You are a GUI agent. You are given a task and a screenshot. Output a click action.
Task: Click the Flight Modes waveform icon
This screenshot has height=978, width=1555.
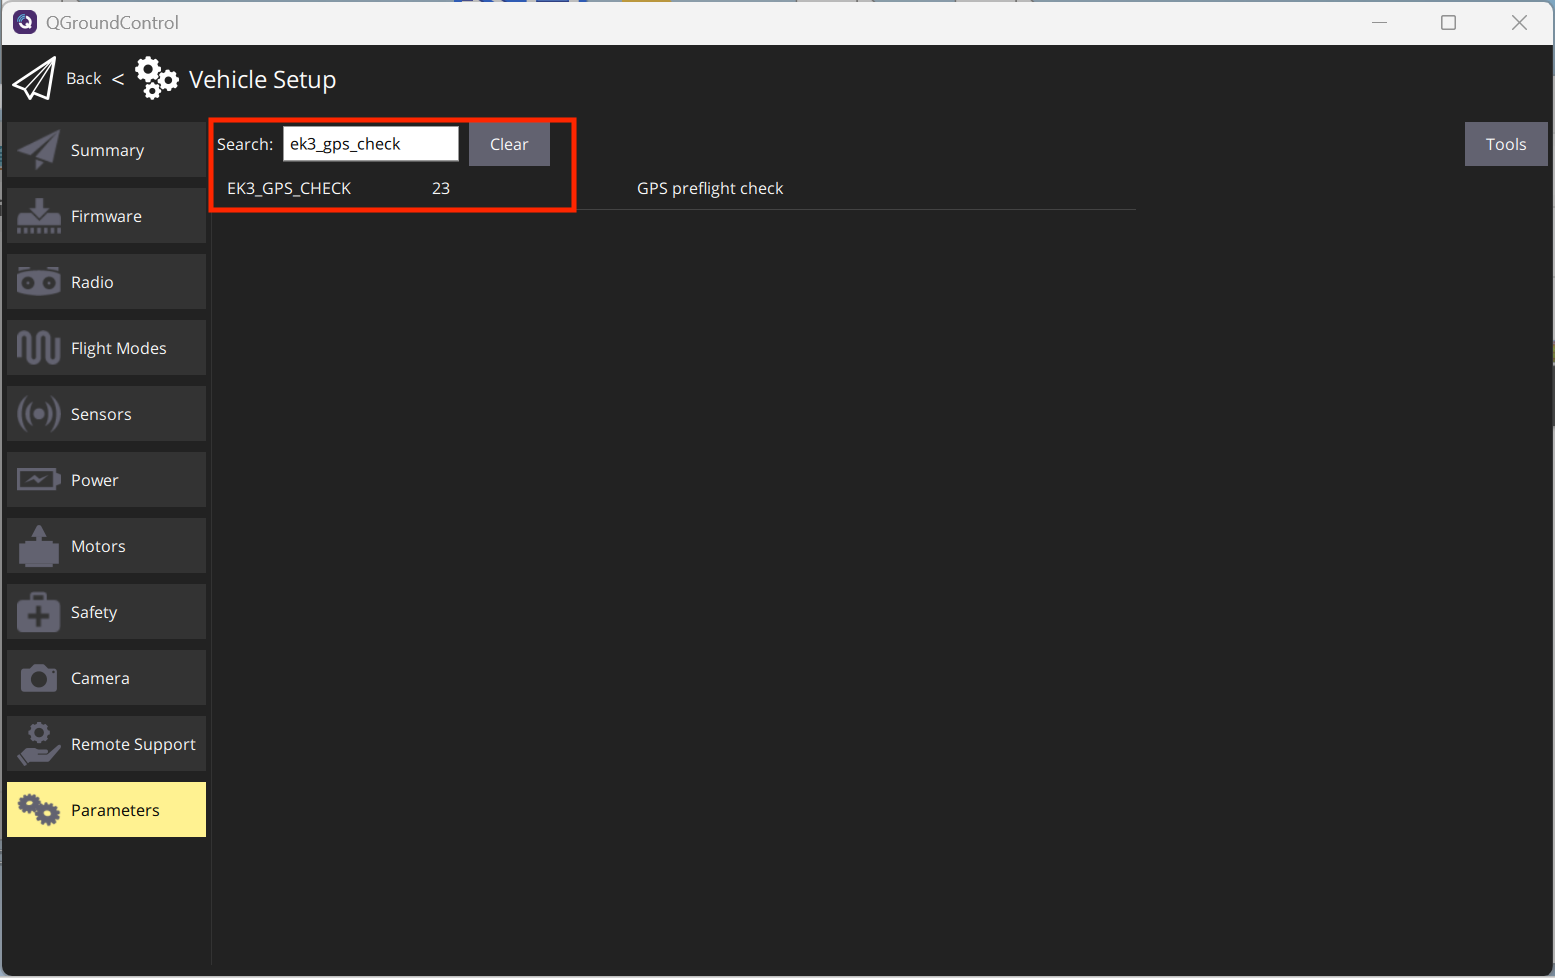(39, 348)
